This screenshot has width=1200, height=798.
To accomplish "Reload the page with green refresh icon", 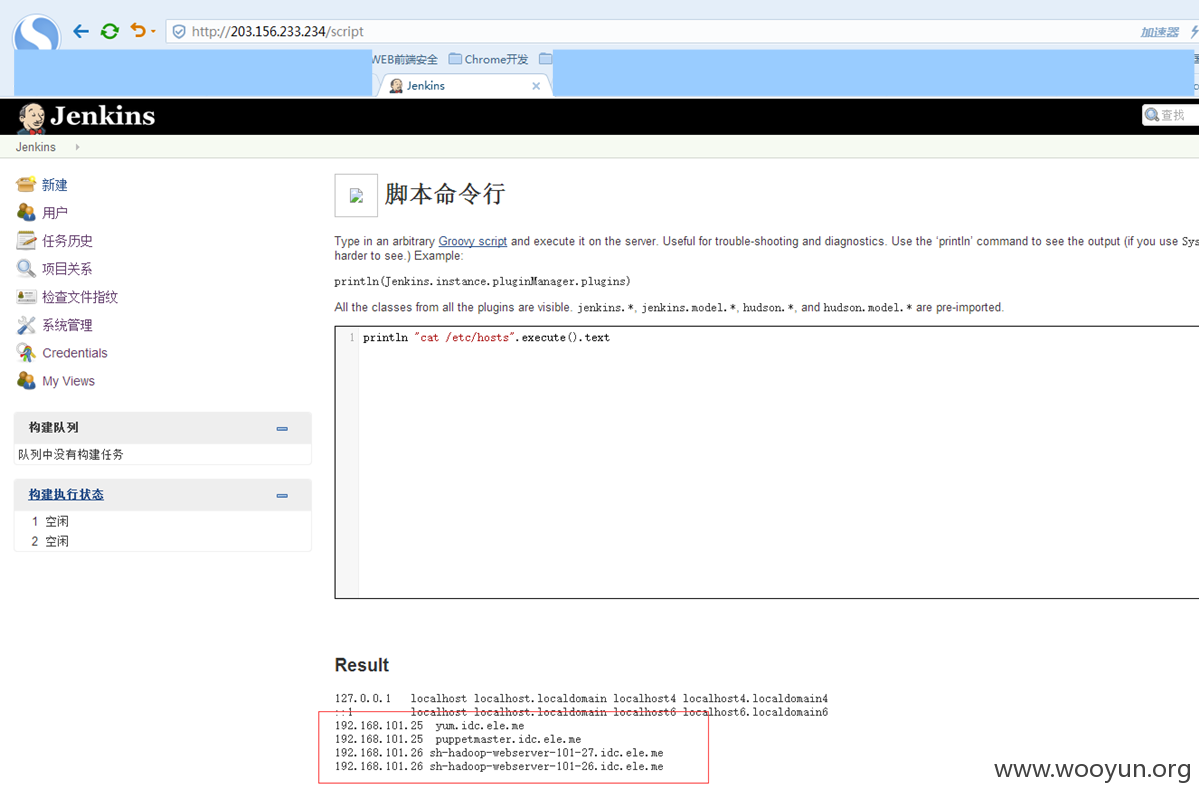I will [110, 31].
